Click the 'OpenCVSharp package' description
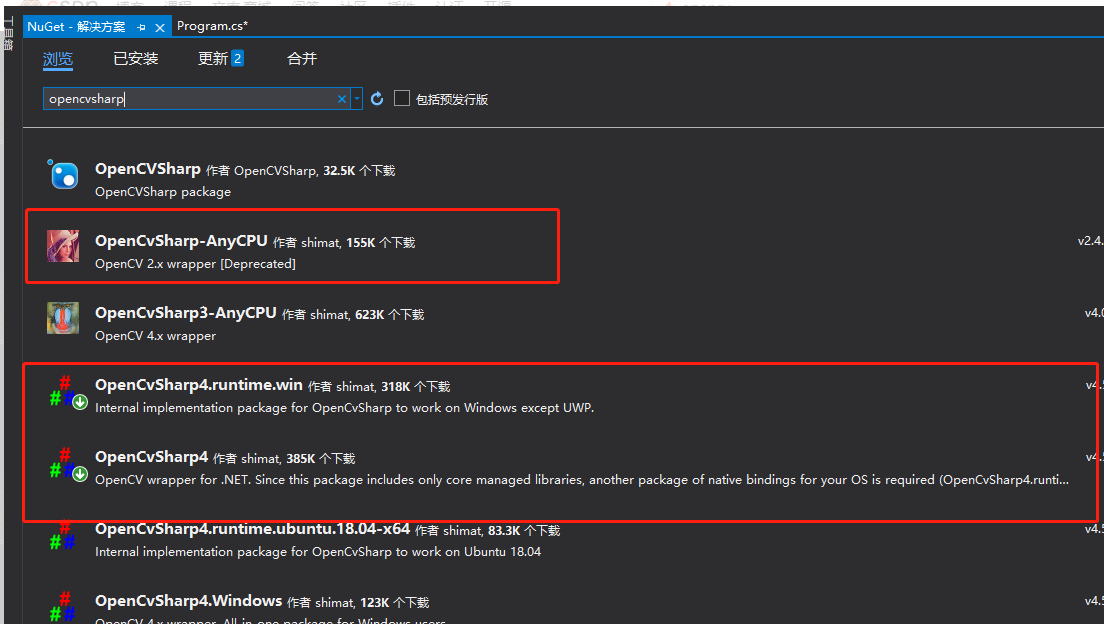 [163, 192]
